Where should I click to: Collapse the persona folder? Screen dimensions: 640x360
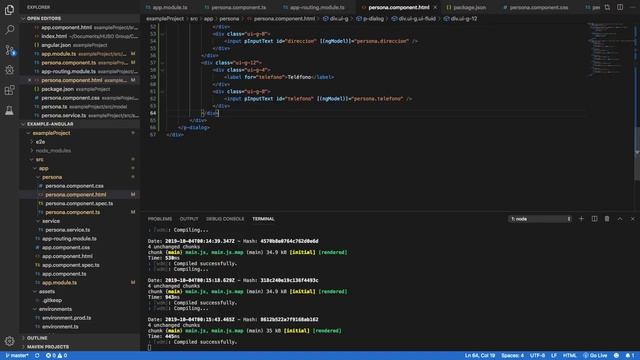tap(52, 177)
